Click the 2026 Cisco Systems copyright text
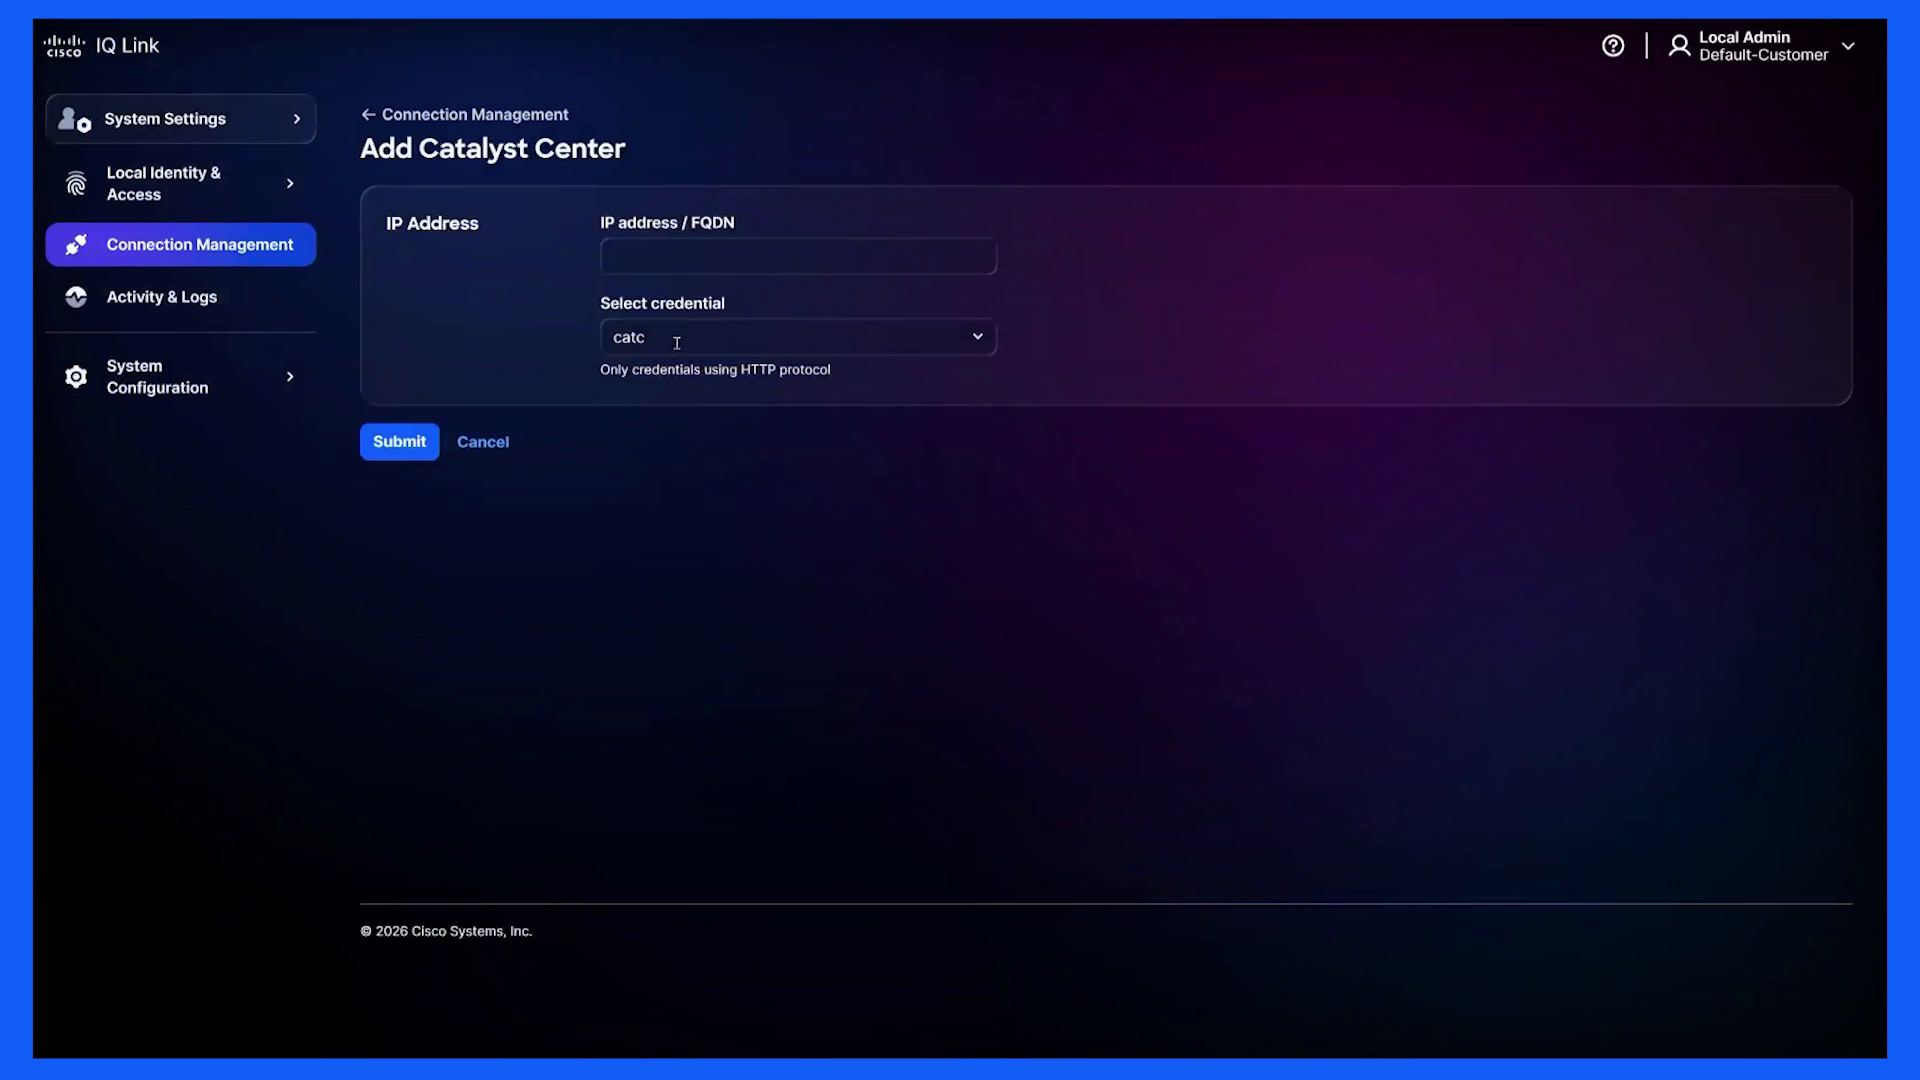This screenshot has height=1080, width=1920. pos(446,931)
